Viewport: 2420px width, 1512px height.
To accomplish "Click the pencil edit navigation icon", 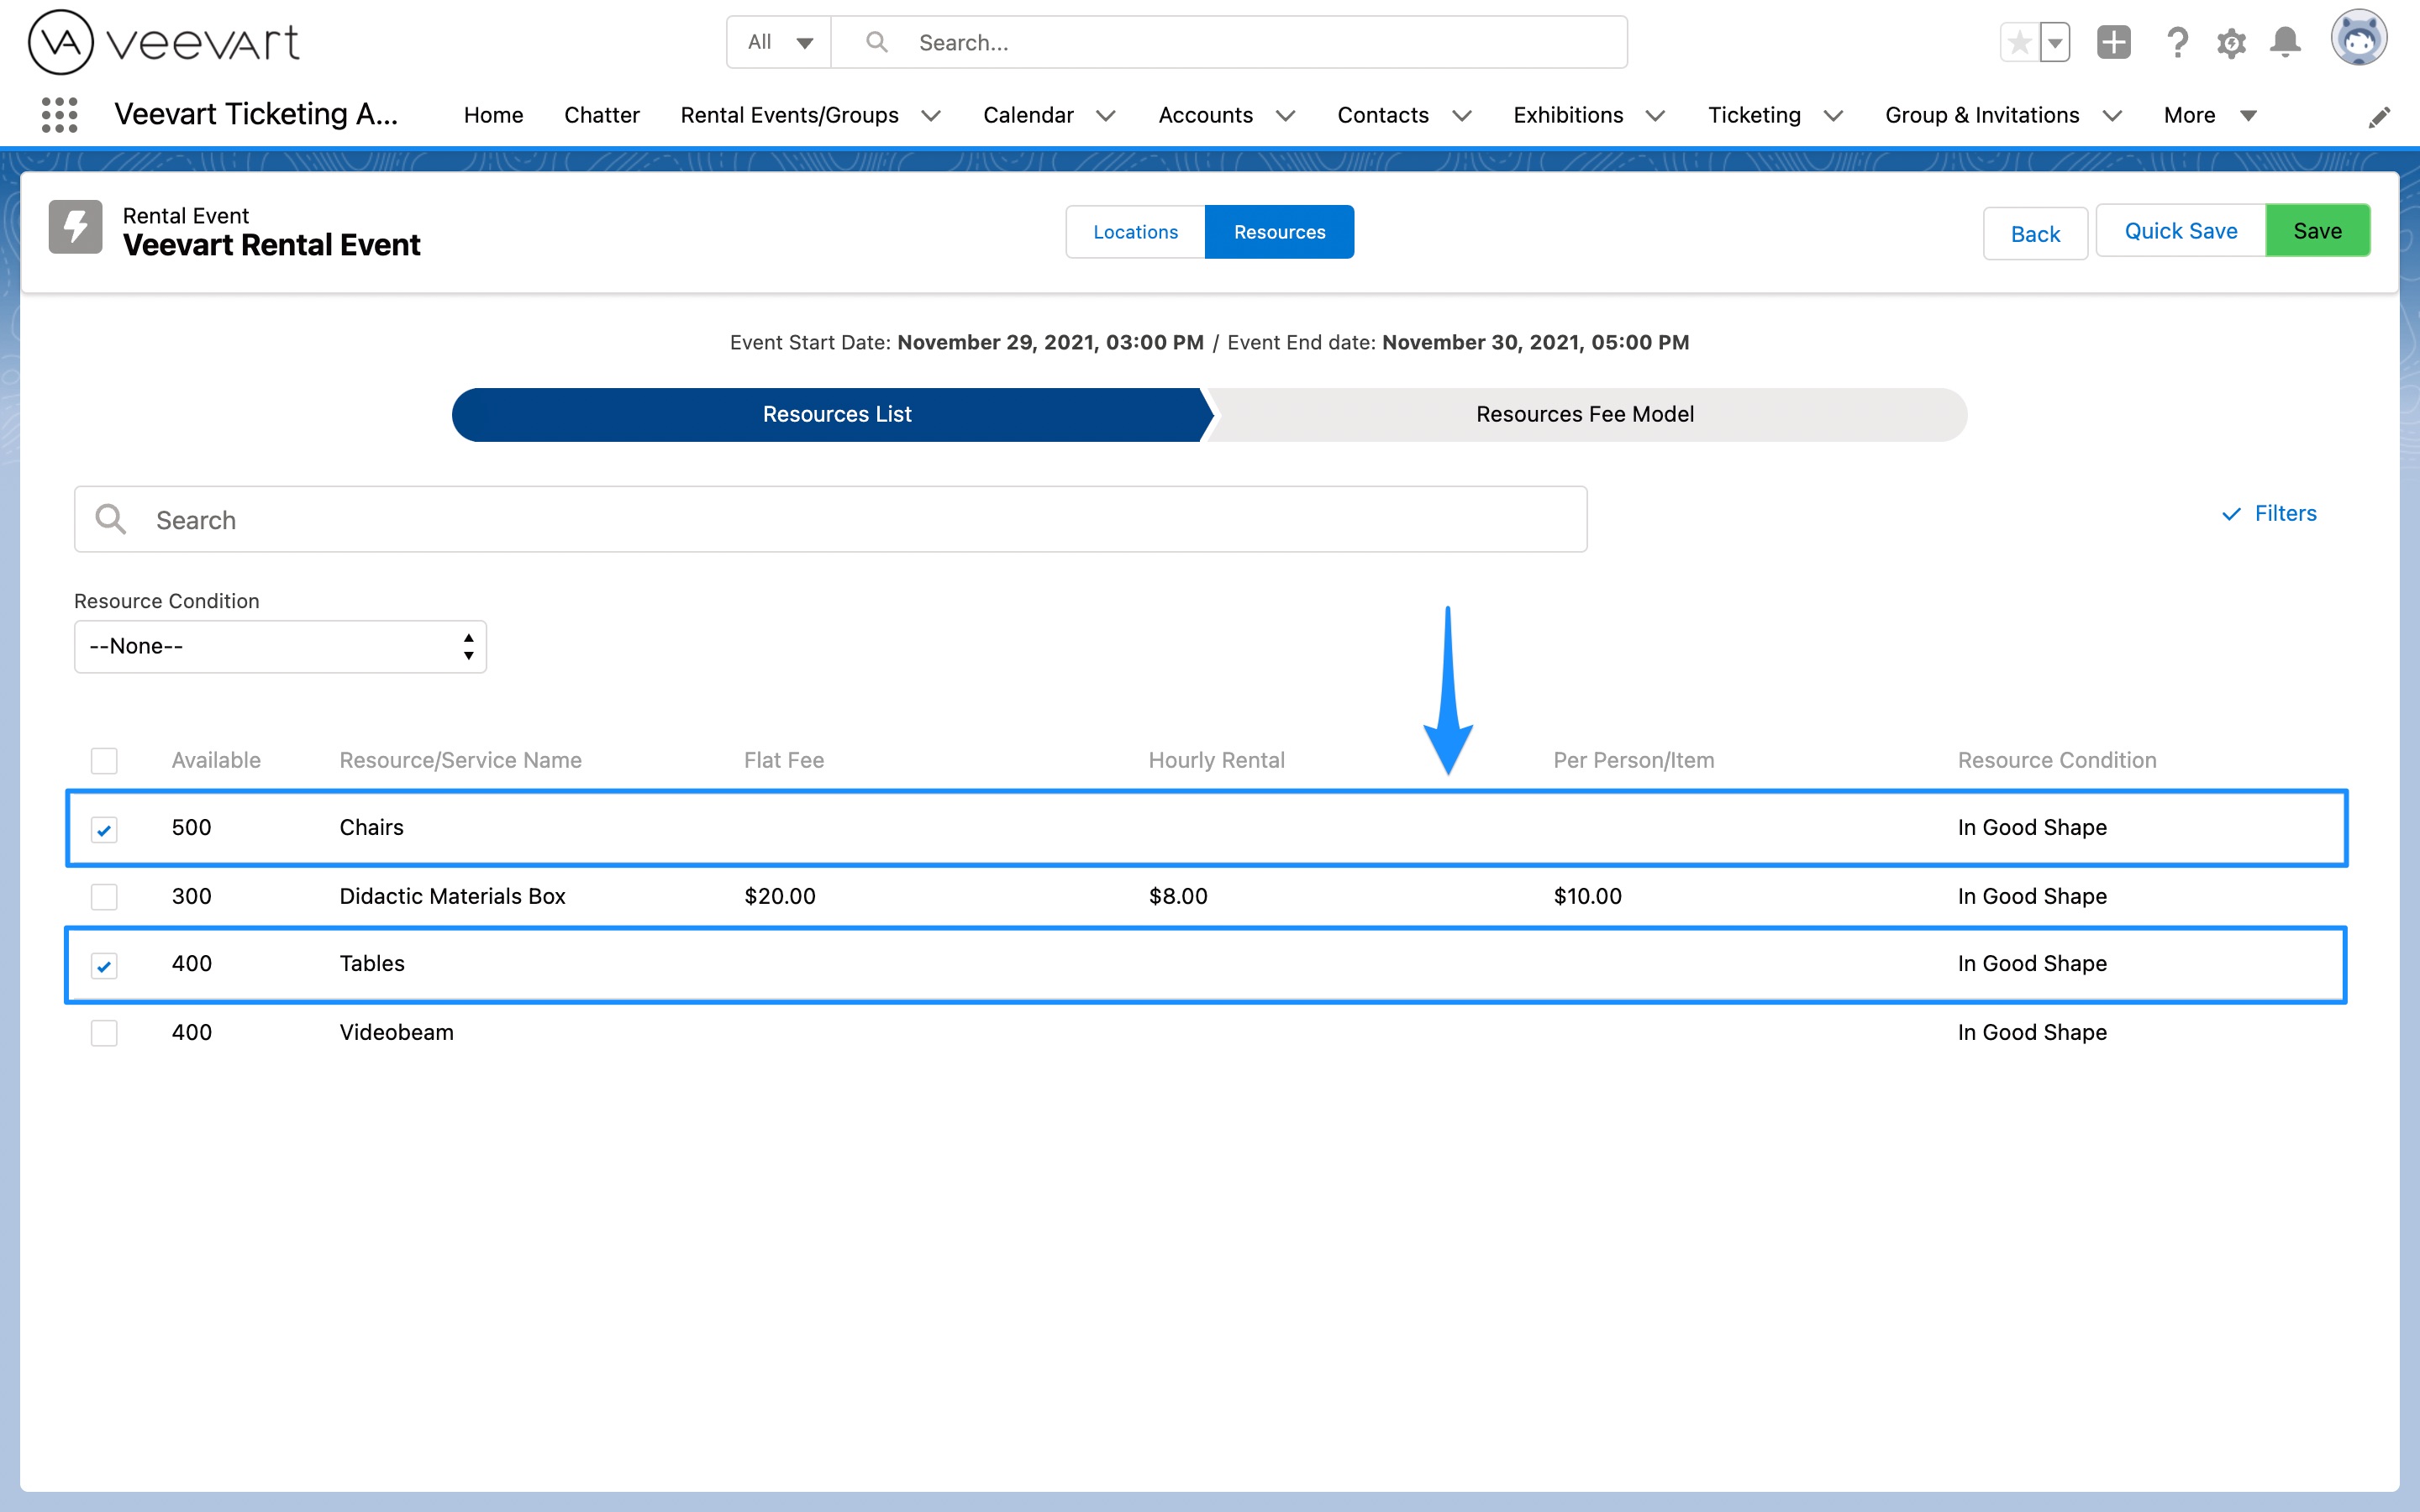I will coord(2379,118).
